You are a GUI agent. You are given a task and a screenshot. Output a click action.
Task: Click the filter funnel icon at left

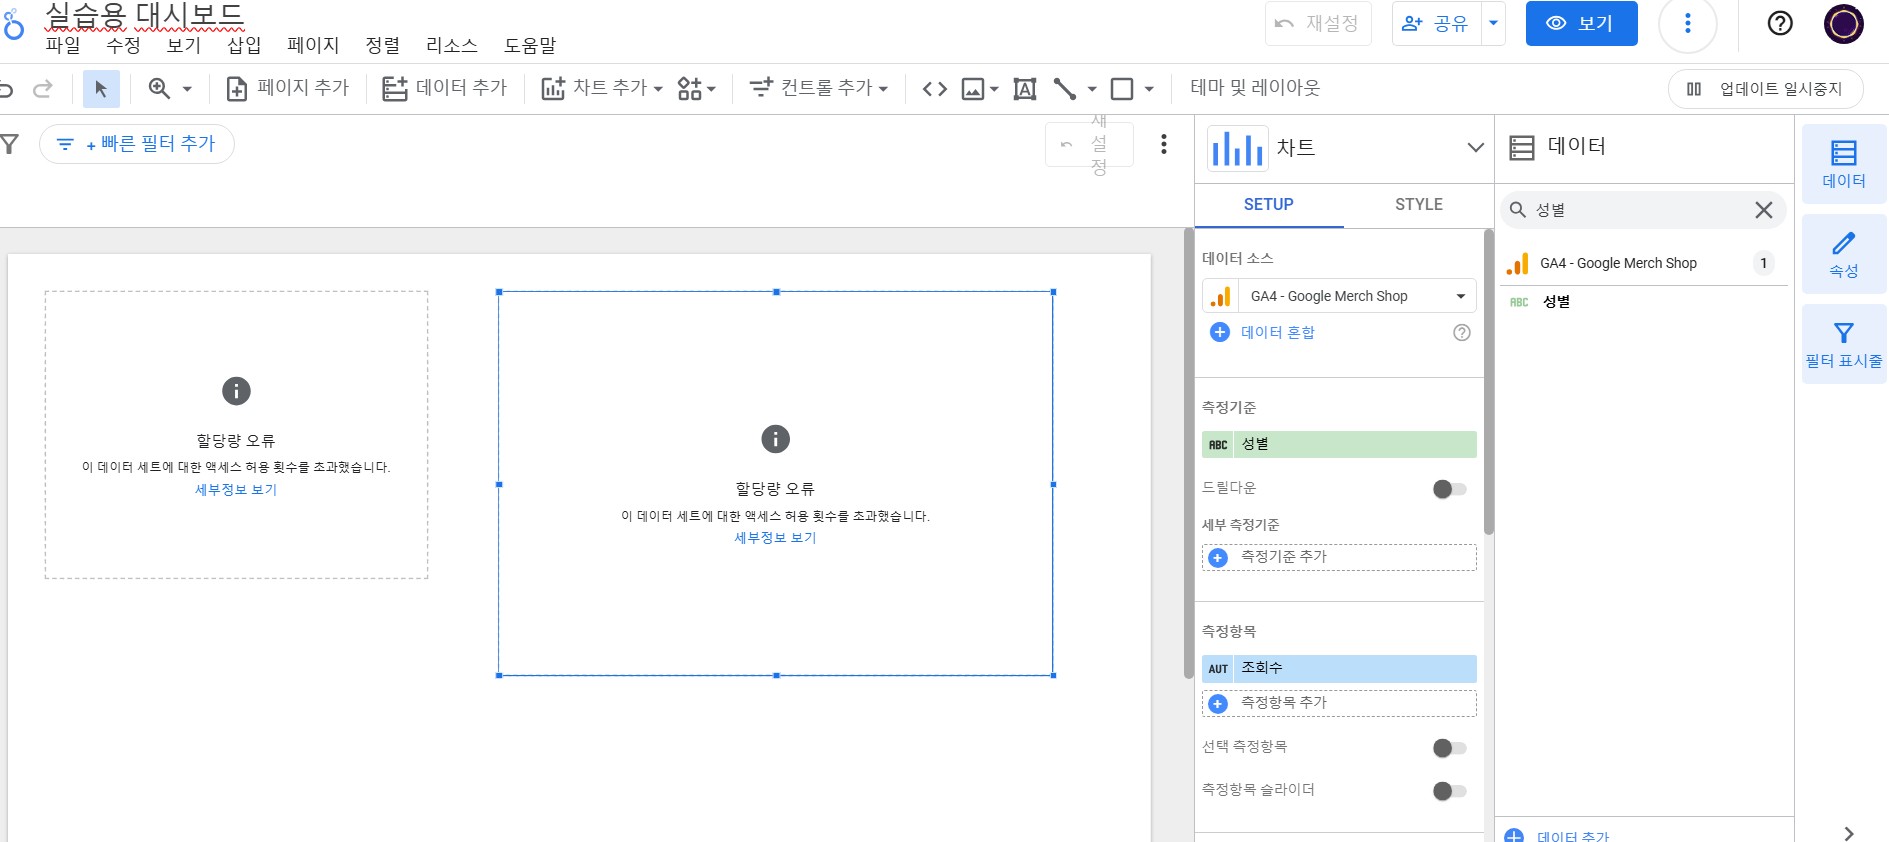click(10, 145)
